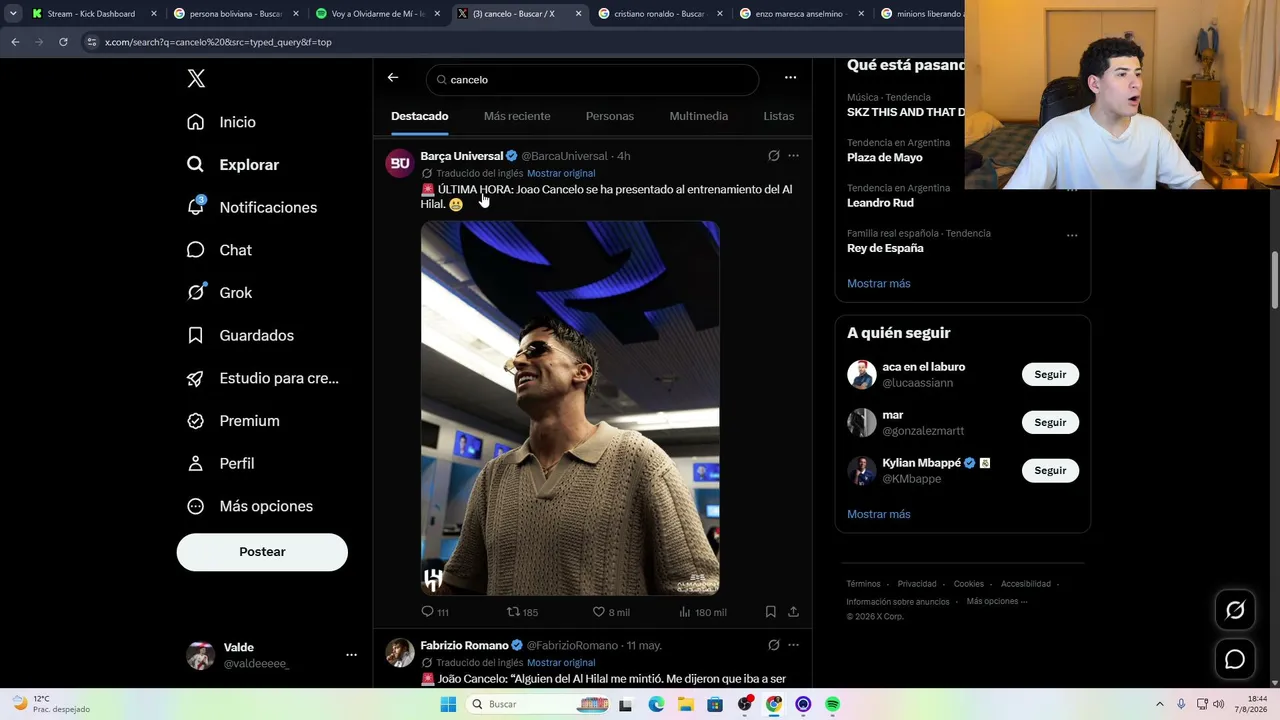Image resolution: width=1280 pixels, height=720 pixels.
Task: Select the Destacado tab
Action: pyautogui.click(x=419, y=116)
